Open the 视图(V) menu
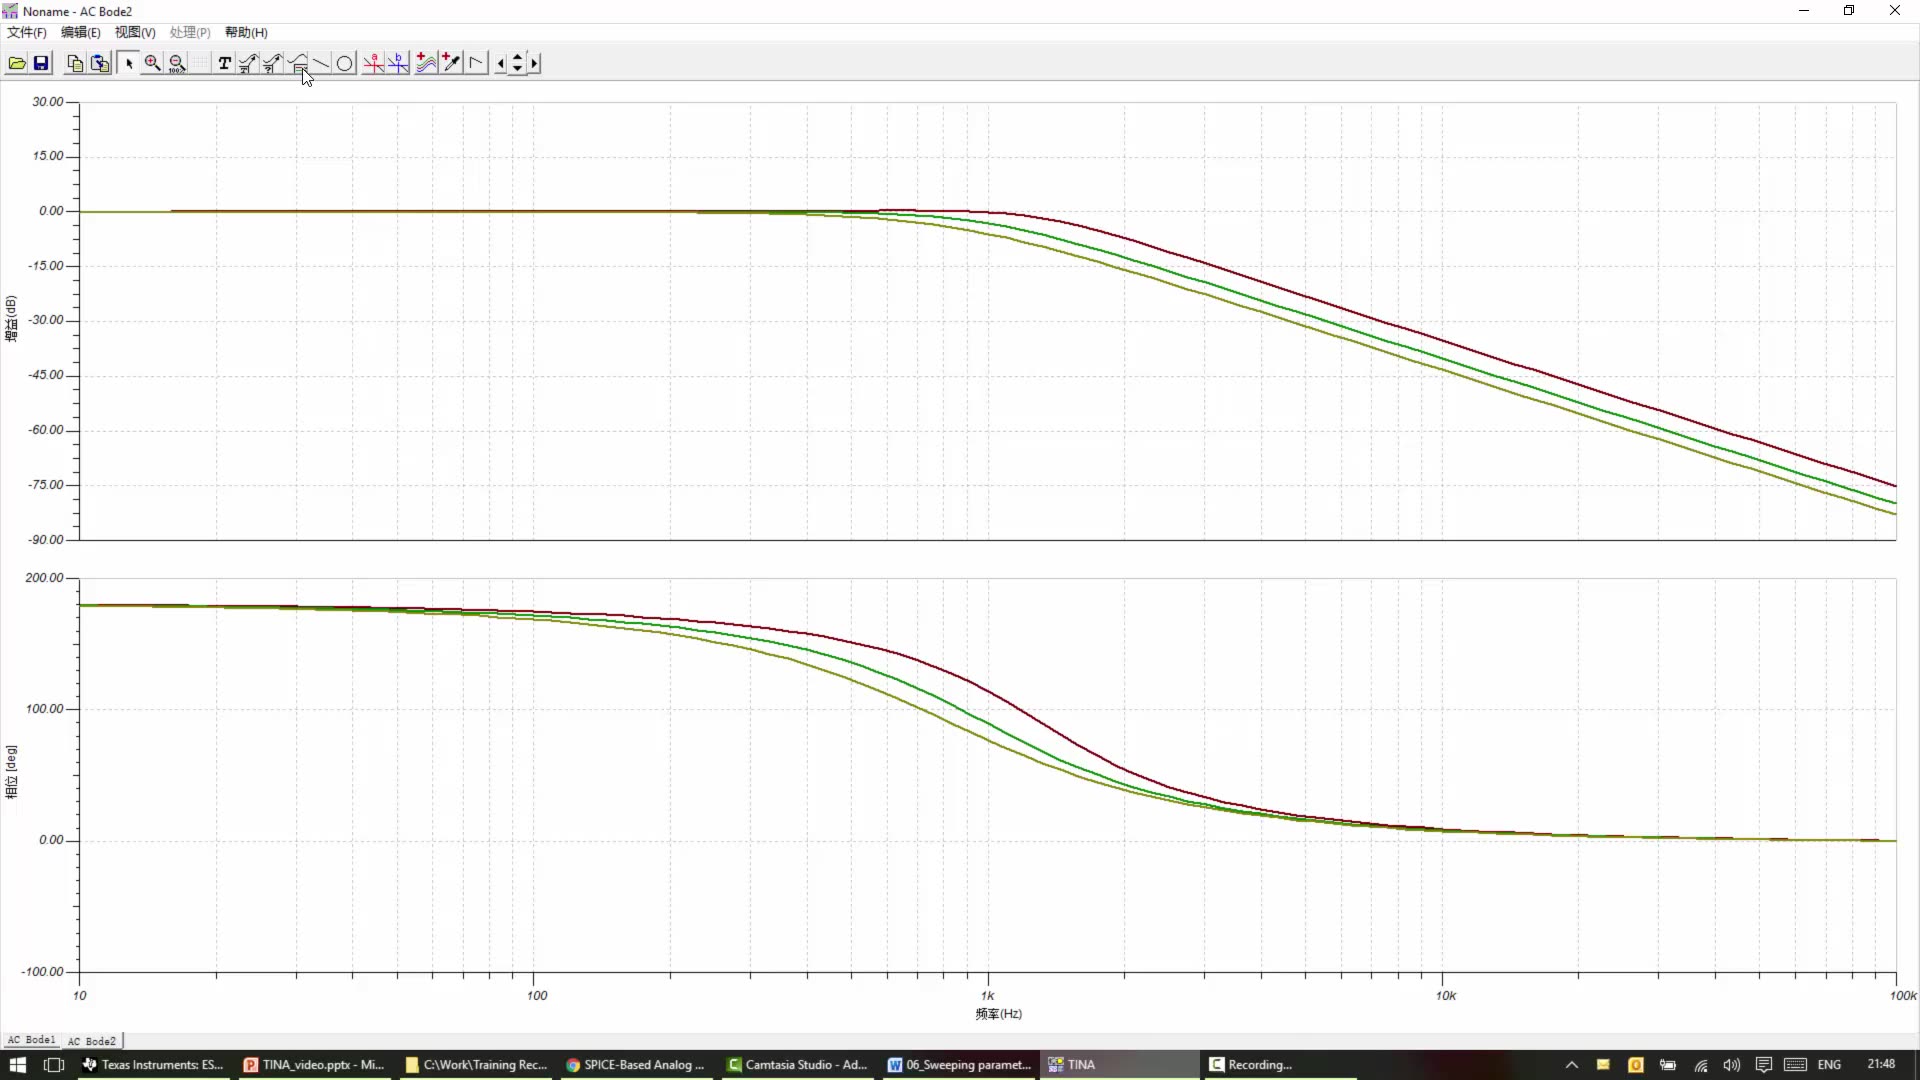This screenshot has width=1920, height=1080. pos(135,32)
